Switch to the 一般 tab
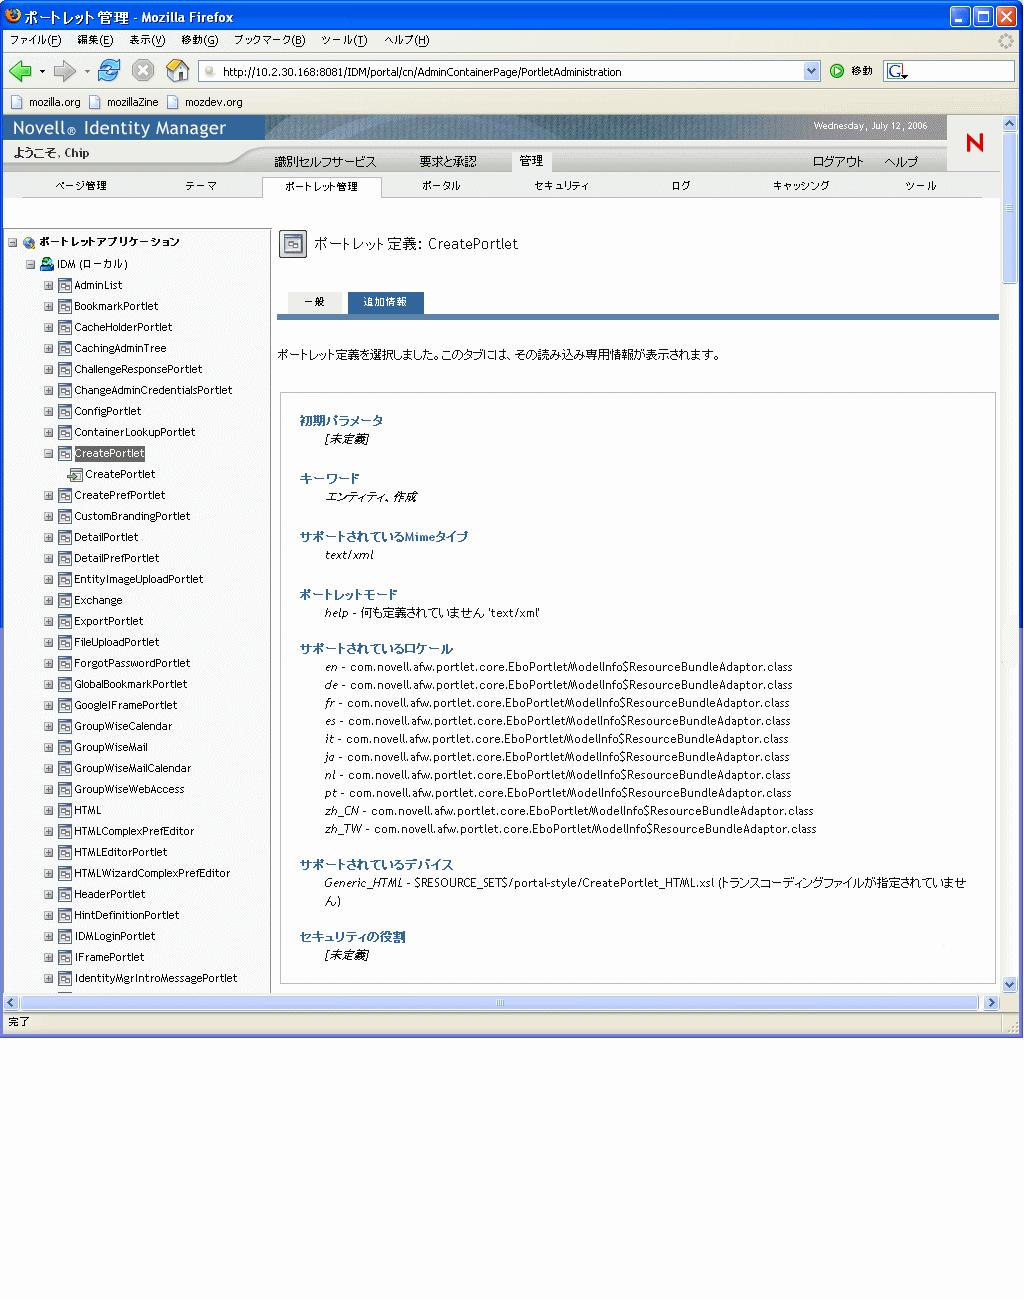The height and width of the screenshot is (1300, 1024). point(314,302)
